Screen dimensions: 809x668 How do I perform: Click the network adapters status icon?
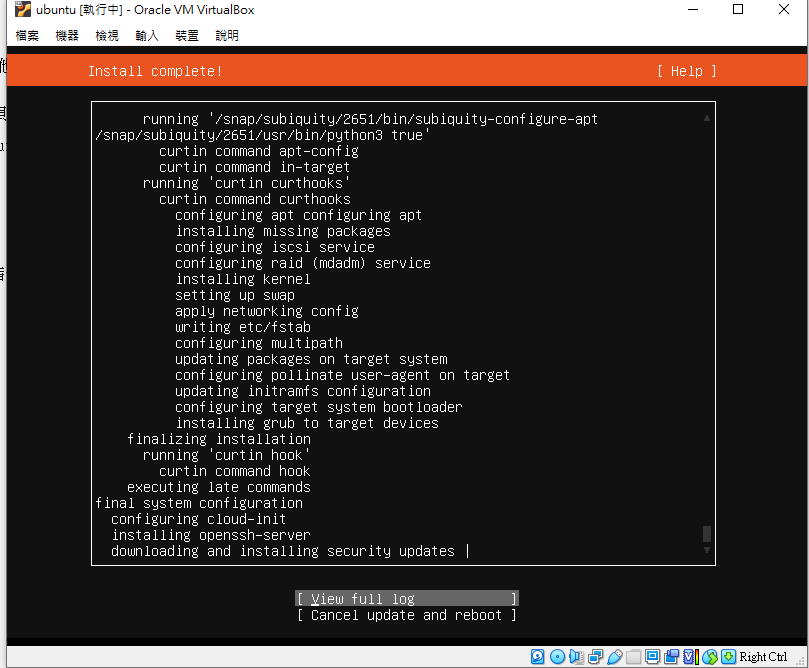595,656
